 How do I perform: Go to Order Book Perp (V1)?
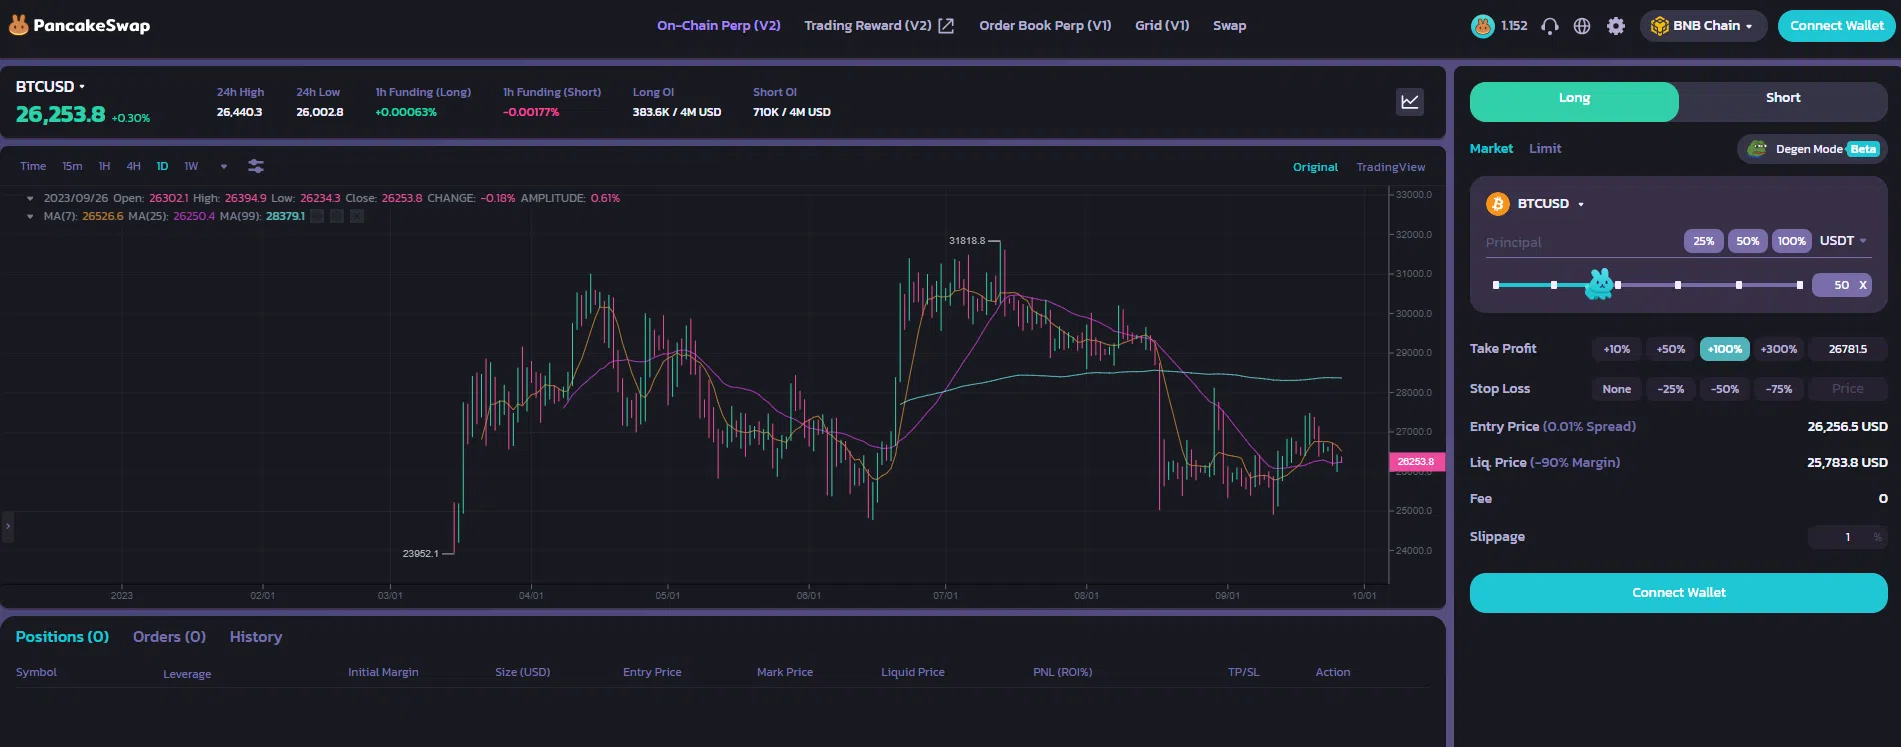[x=1045, y=26]
